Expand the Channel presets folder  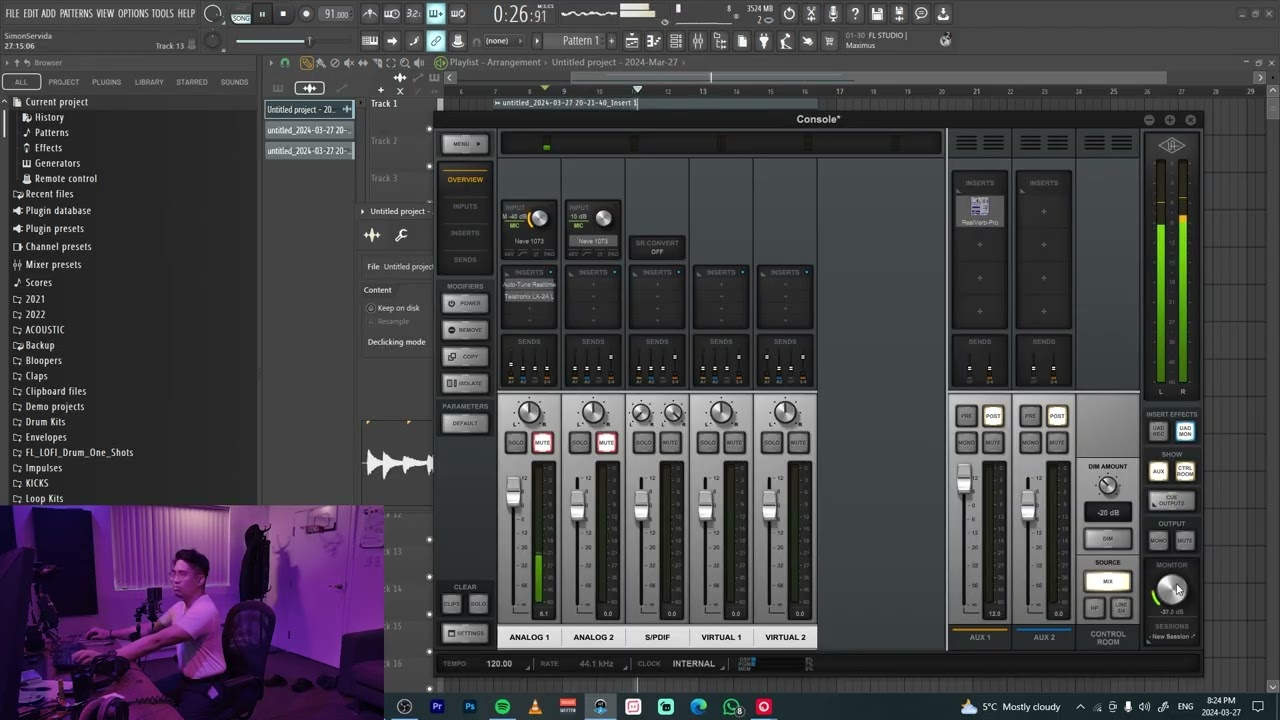[x=58, y=247]
